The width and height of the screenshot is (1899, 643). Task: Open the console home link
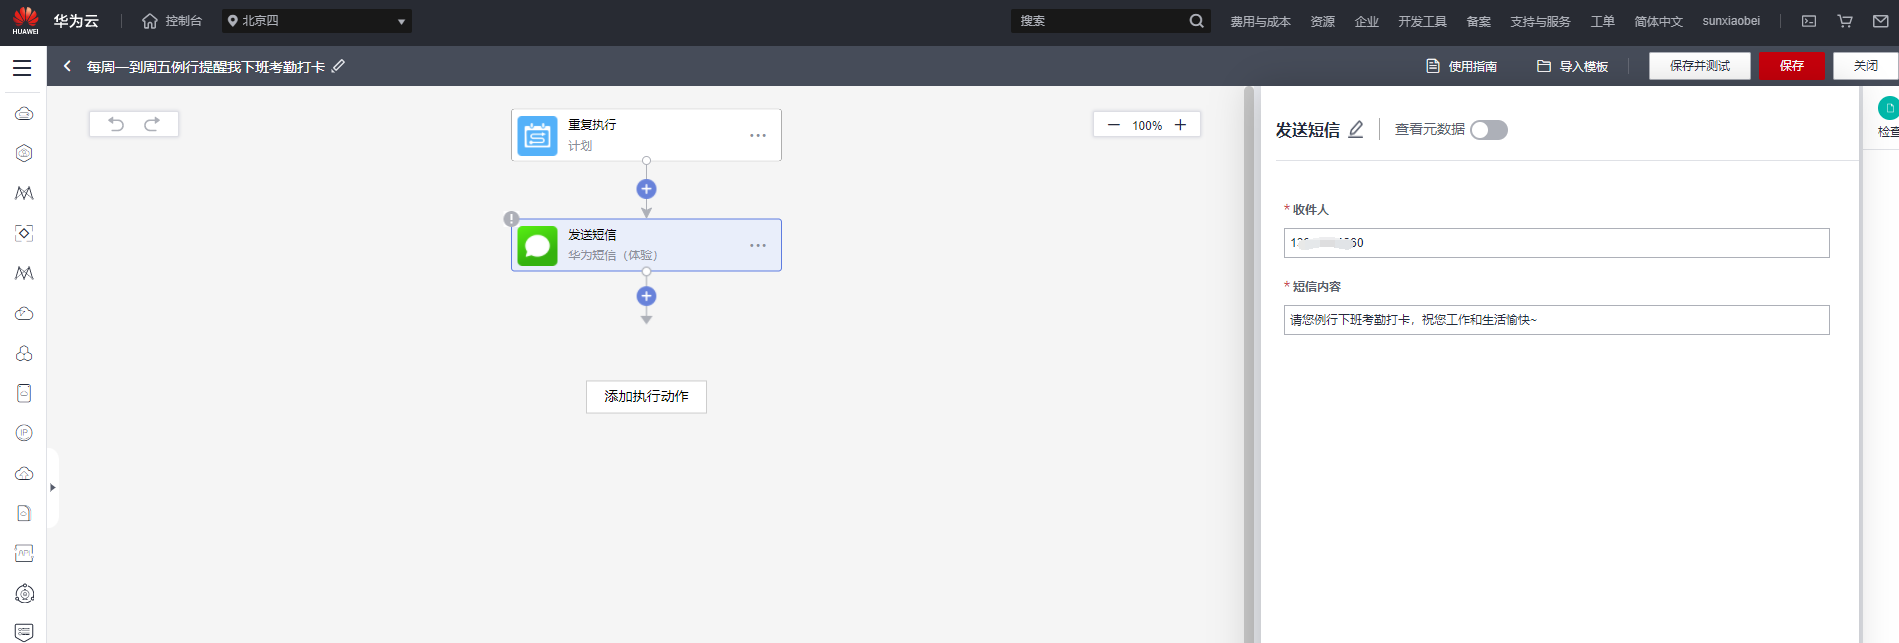[x=172, y=21]
